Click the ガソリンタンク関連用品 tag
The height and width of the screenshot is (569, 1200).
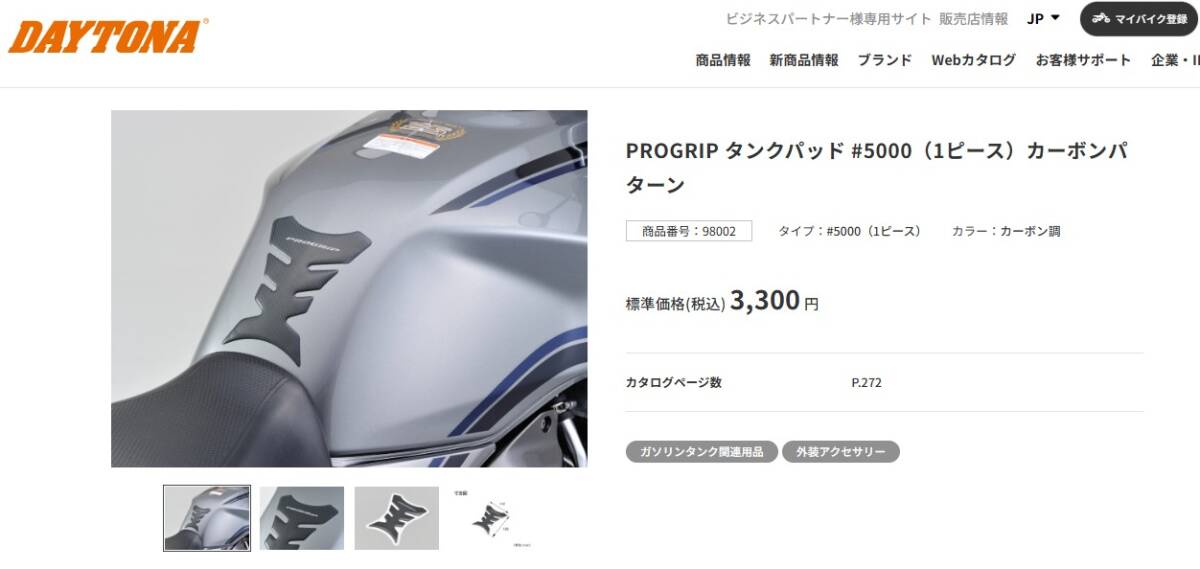pos(702,452)
